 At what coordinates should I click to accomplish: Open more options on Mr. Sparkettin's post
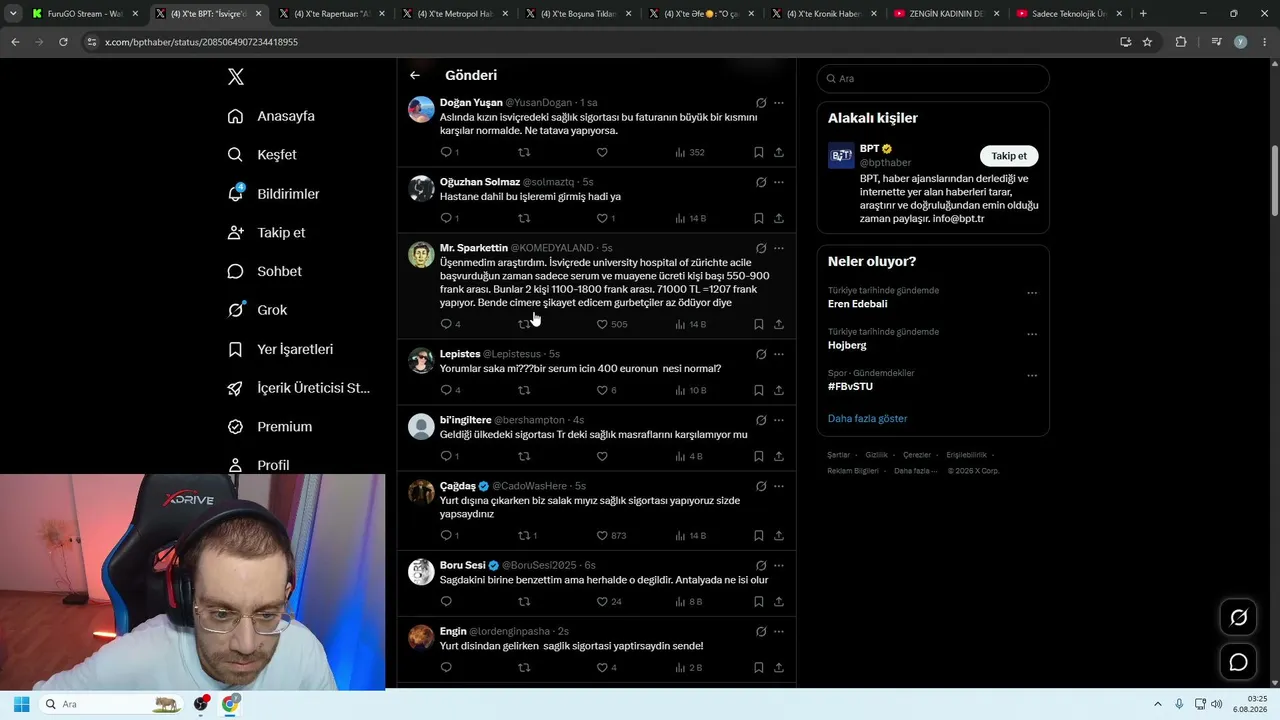click(x=779, y=248)
